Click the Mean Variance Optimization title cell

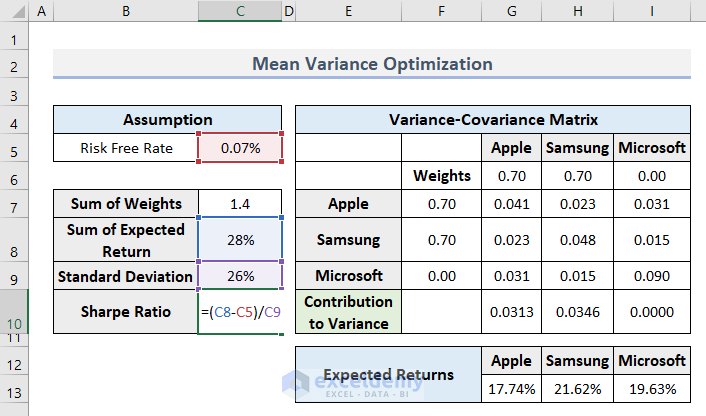pos(372,64)
